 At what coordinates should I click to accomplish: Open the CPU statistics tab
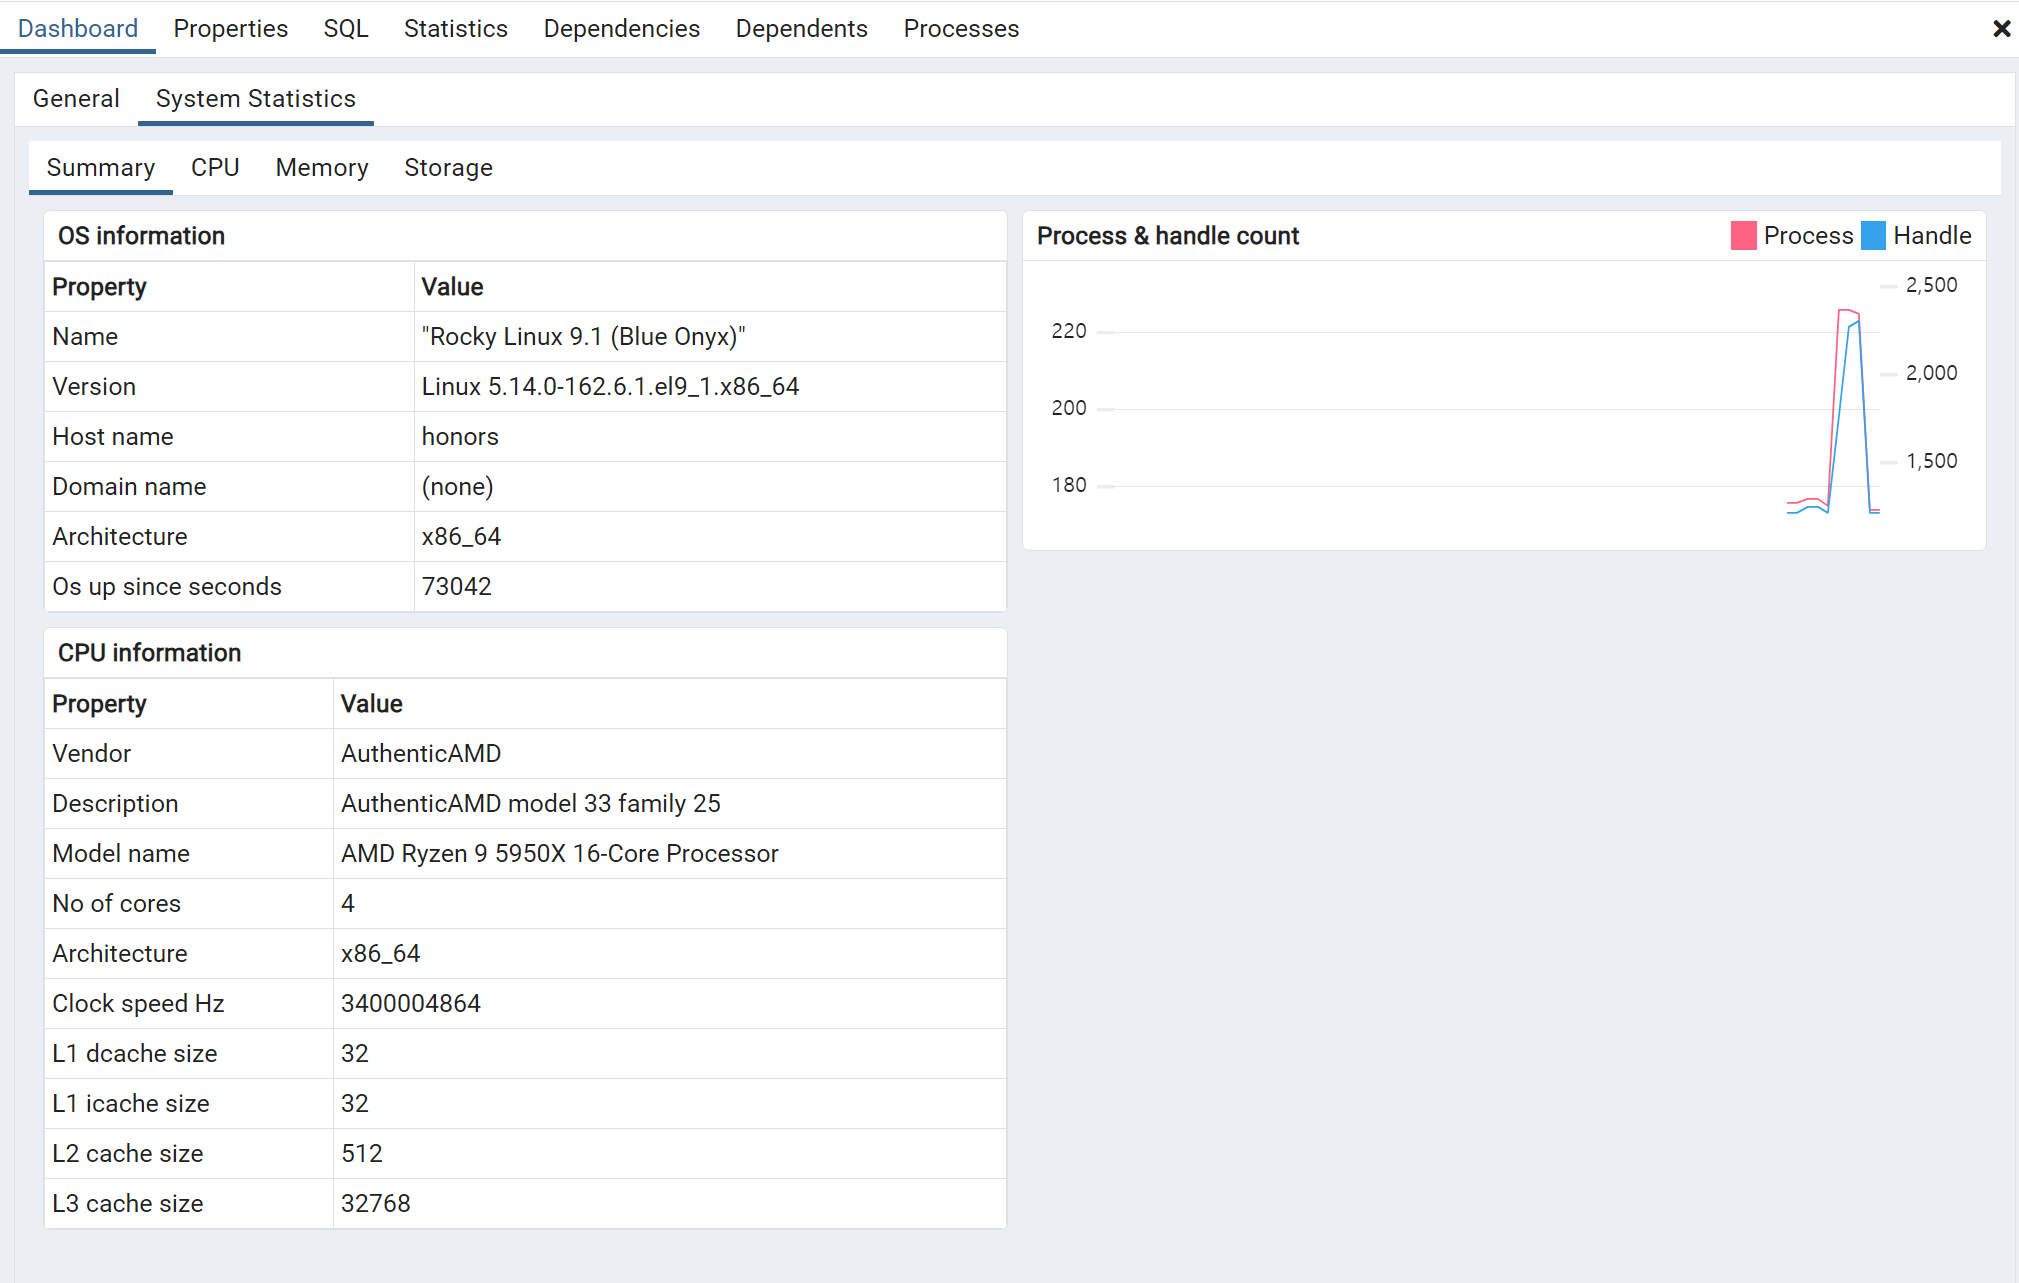pos(215,168)
